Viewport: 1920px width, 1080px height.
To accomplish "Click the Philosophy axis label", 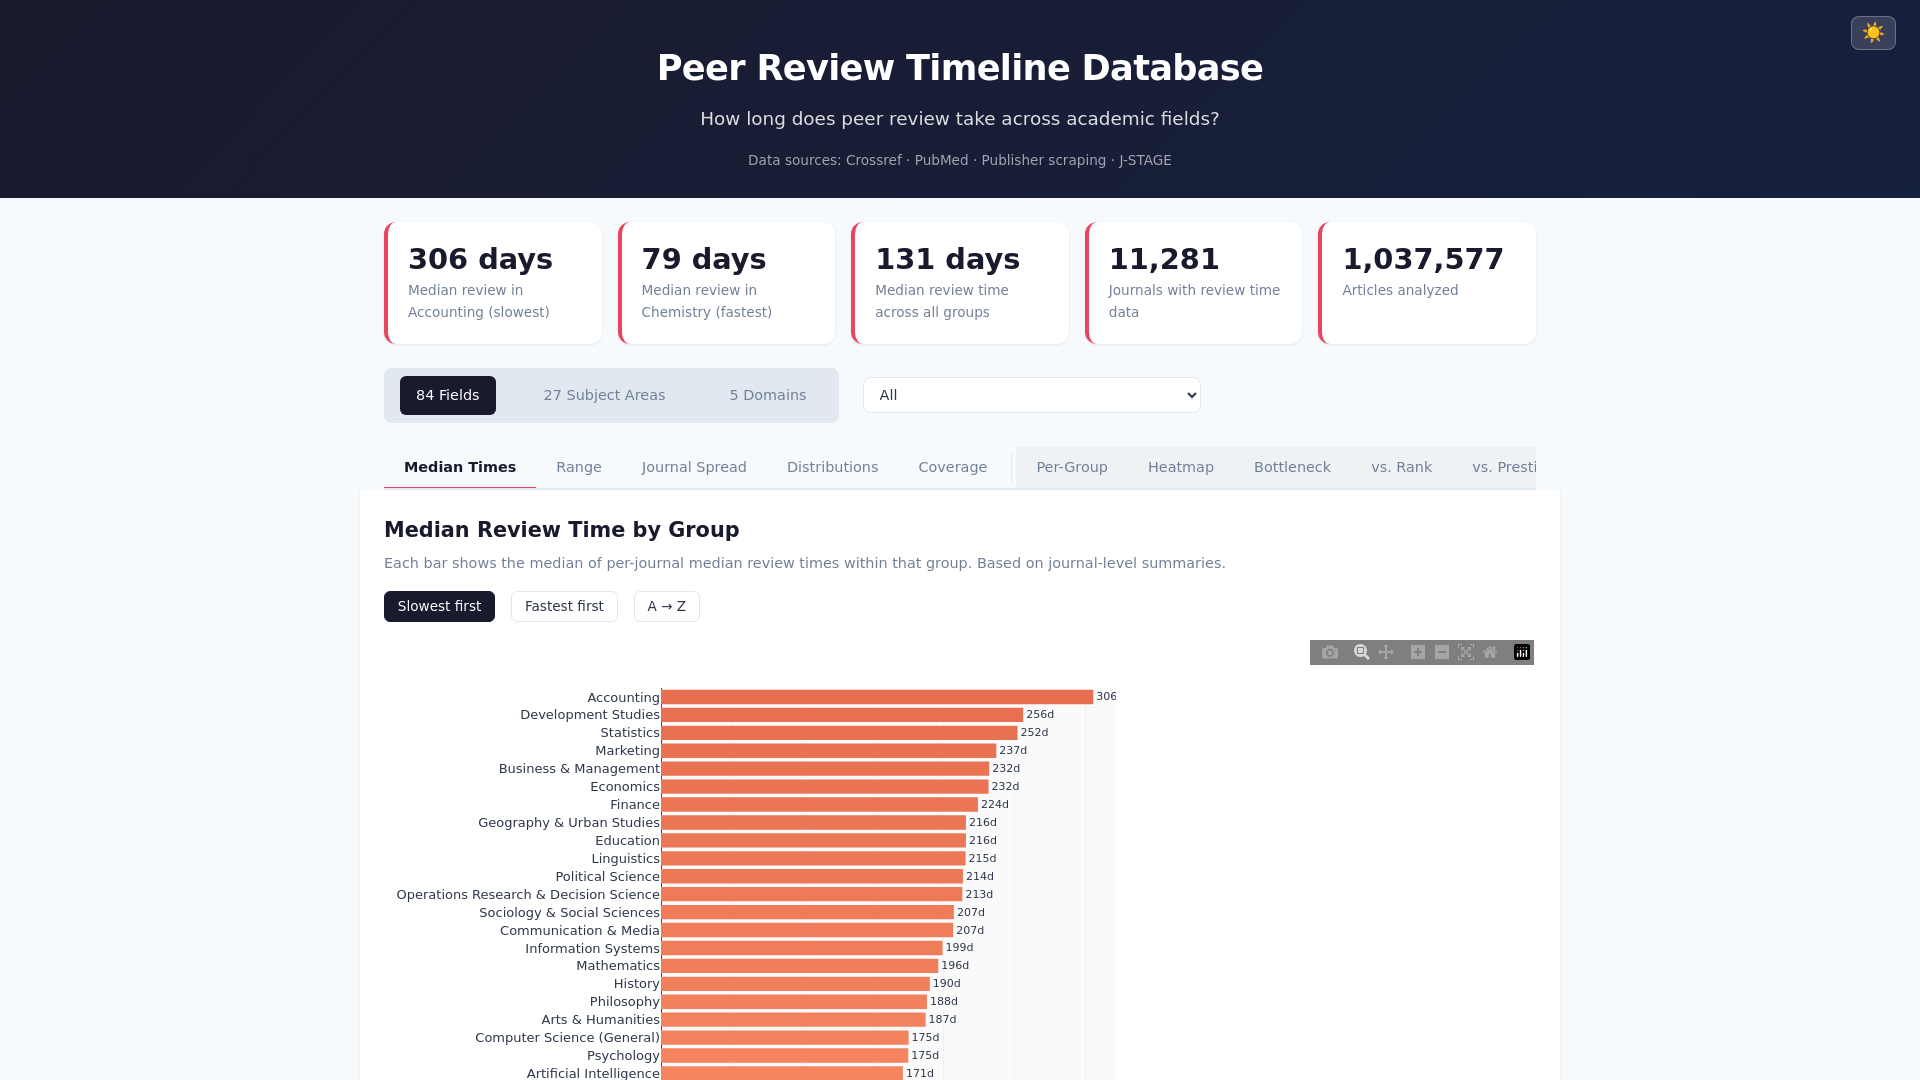I will point(625,1002).
